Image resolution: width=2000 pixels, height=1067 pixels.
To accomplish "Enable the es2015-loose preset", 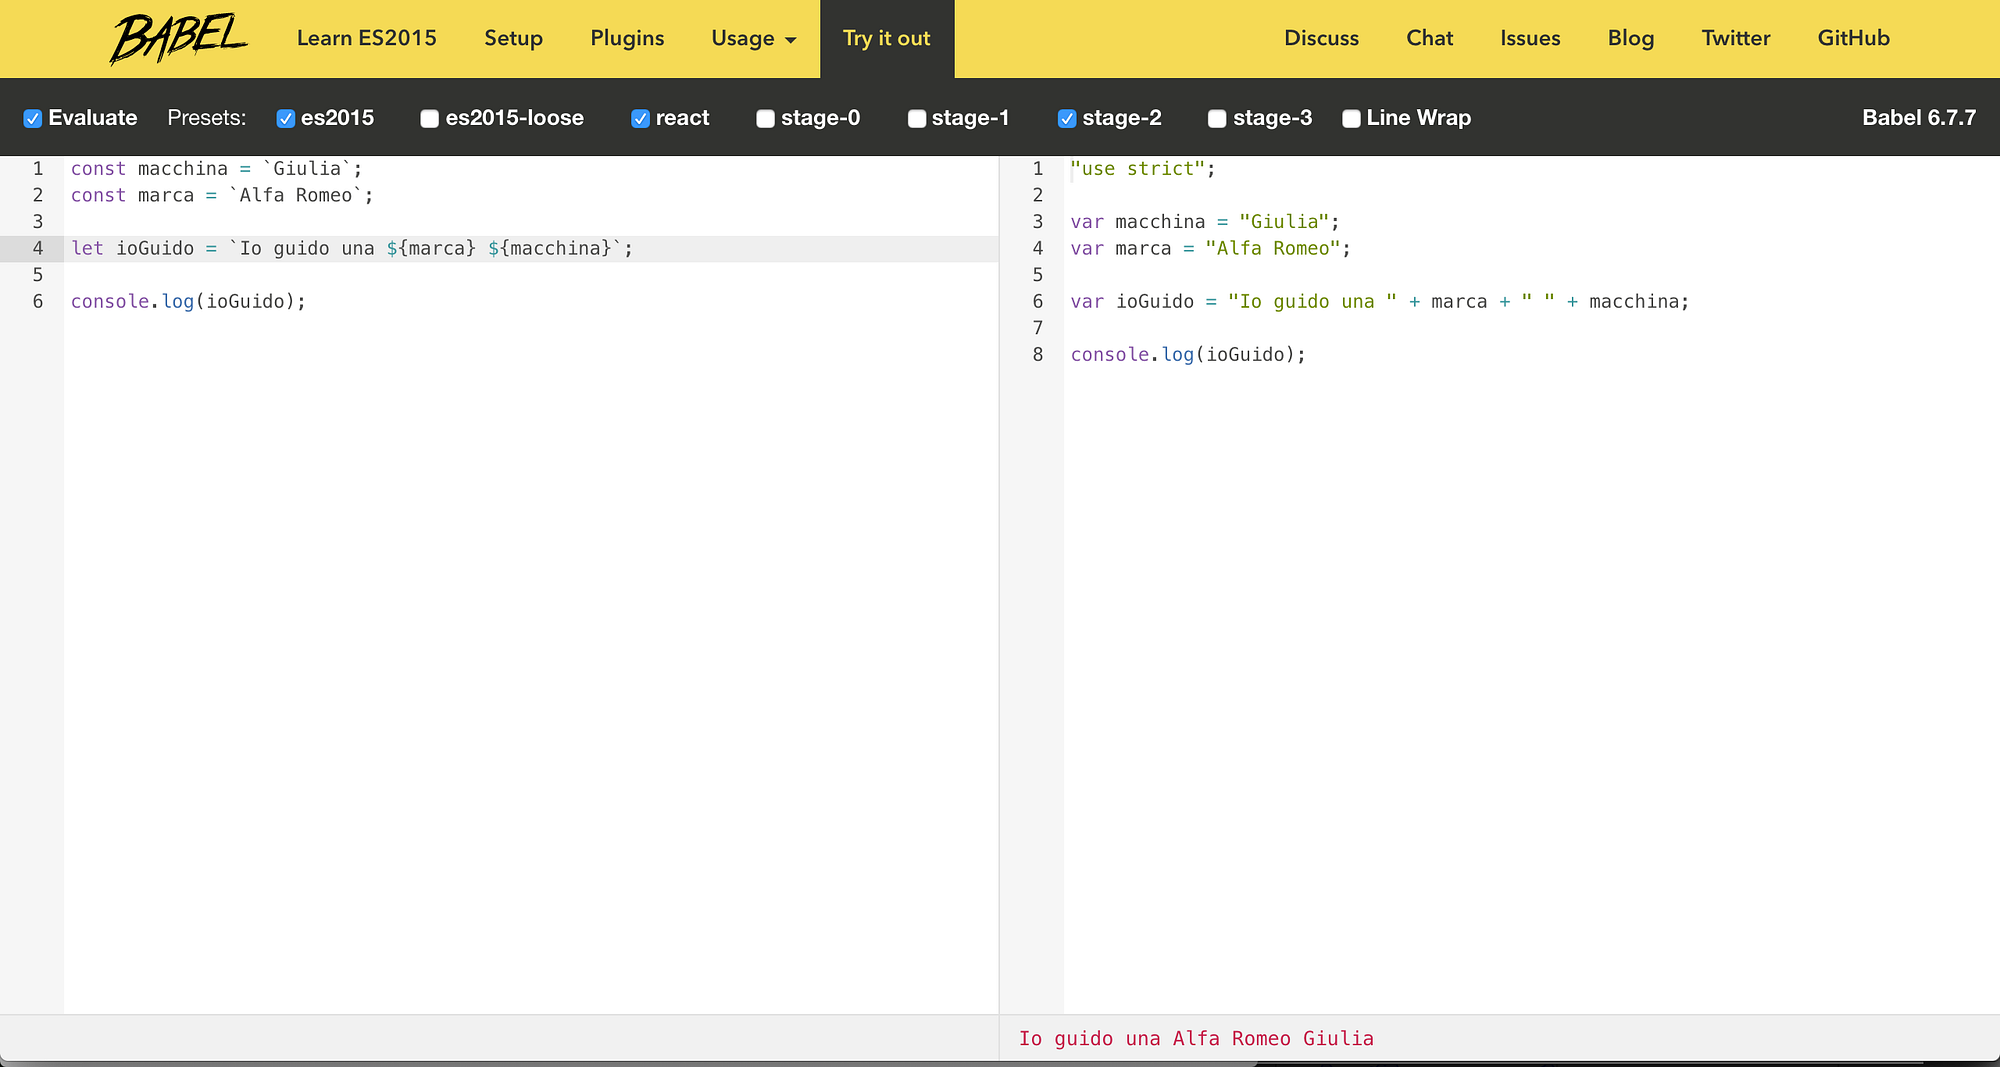I will pyautogui.click(x=430, y=118).
